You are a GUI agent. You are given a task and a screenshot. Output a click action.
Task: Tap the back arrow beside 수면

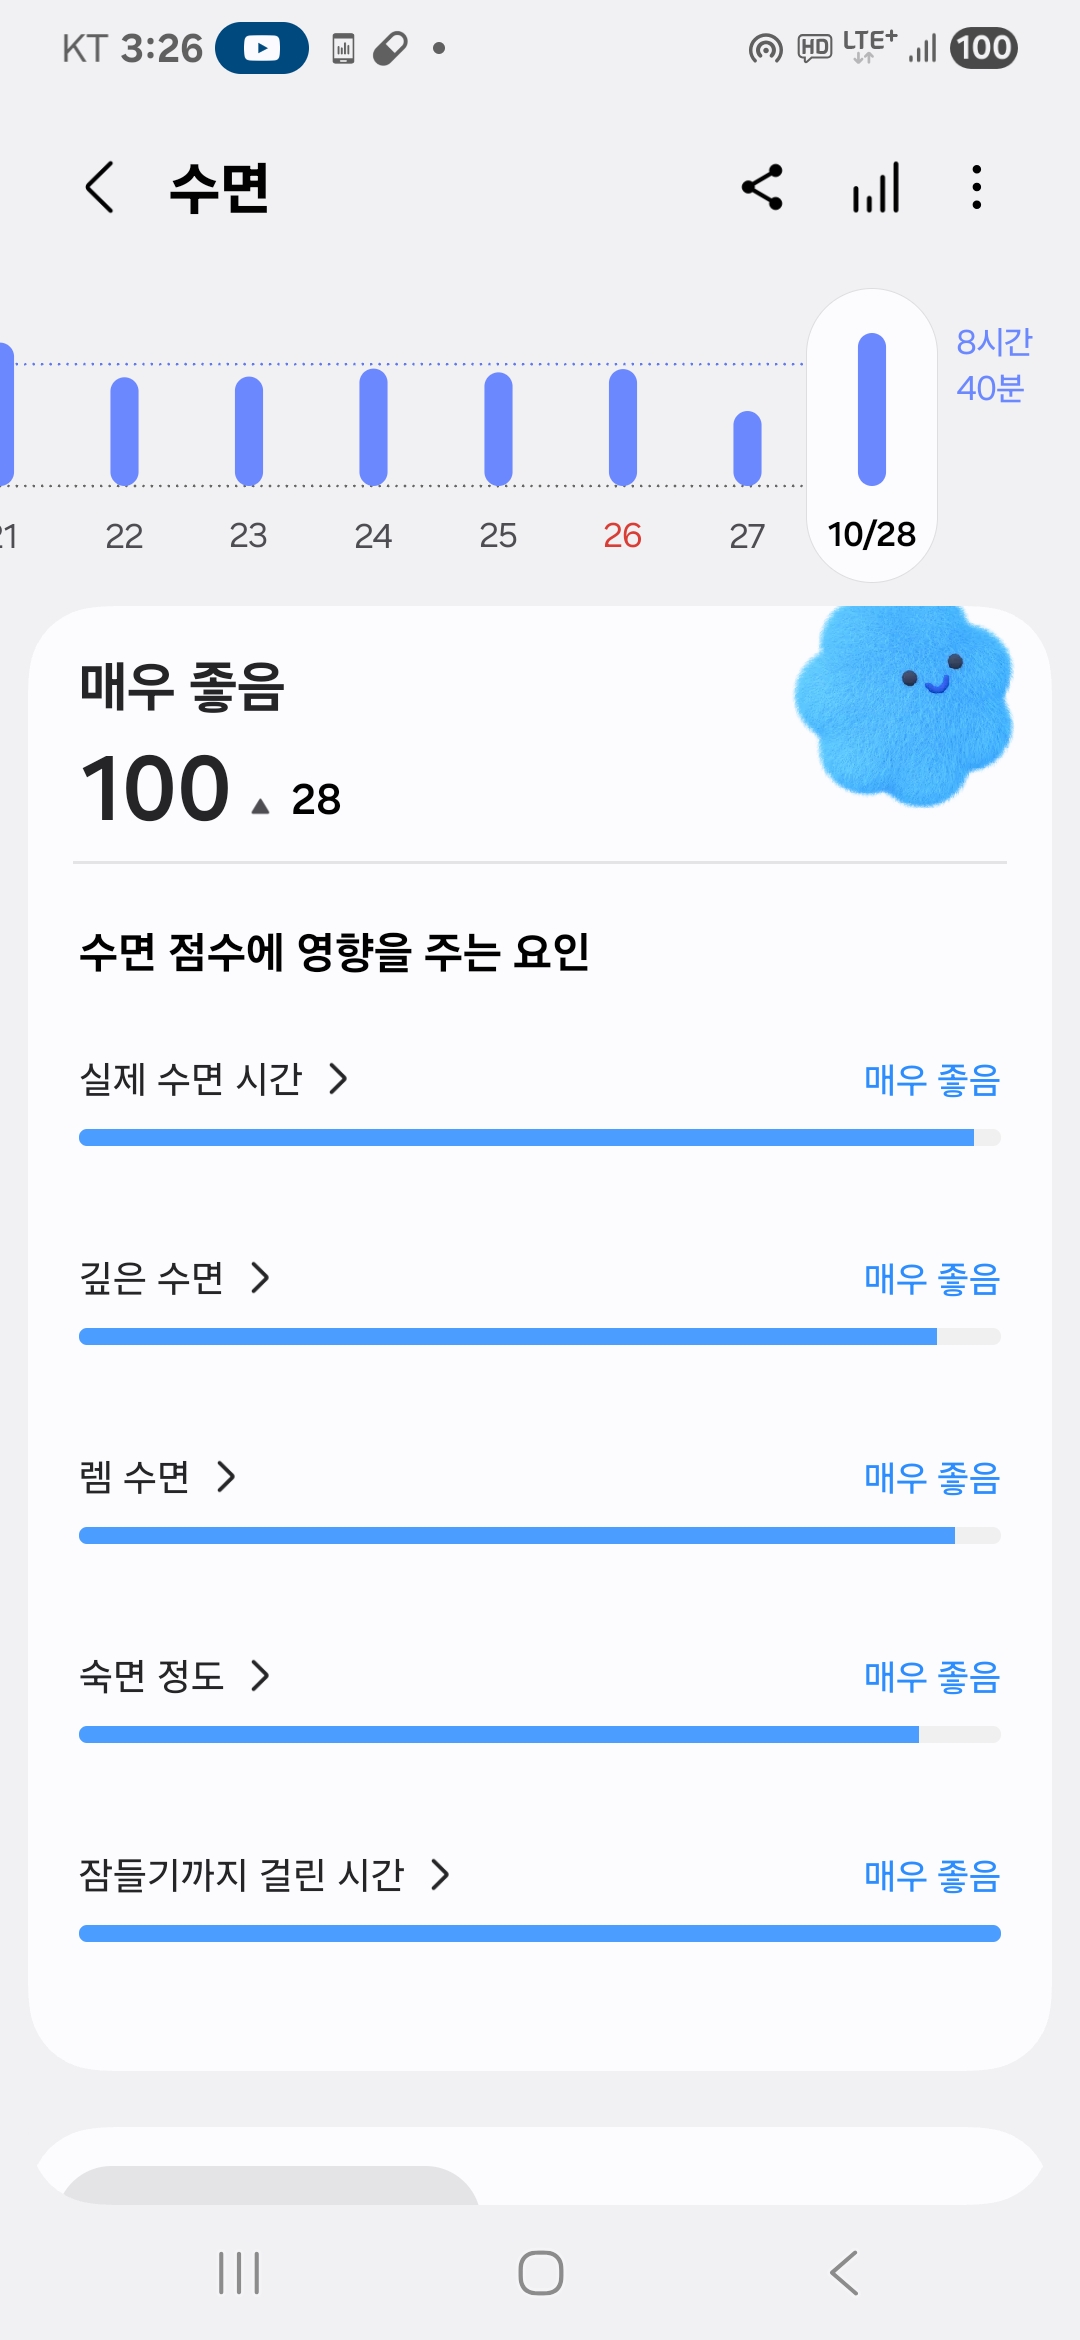(x=100, y=187)
